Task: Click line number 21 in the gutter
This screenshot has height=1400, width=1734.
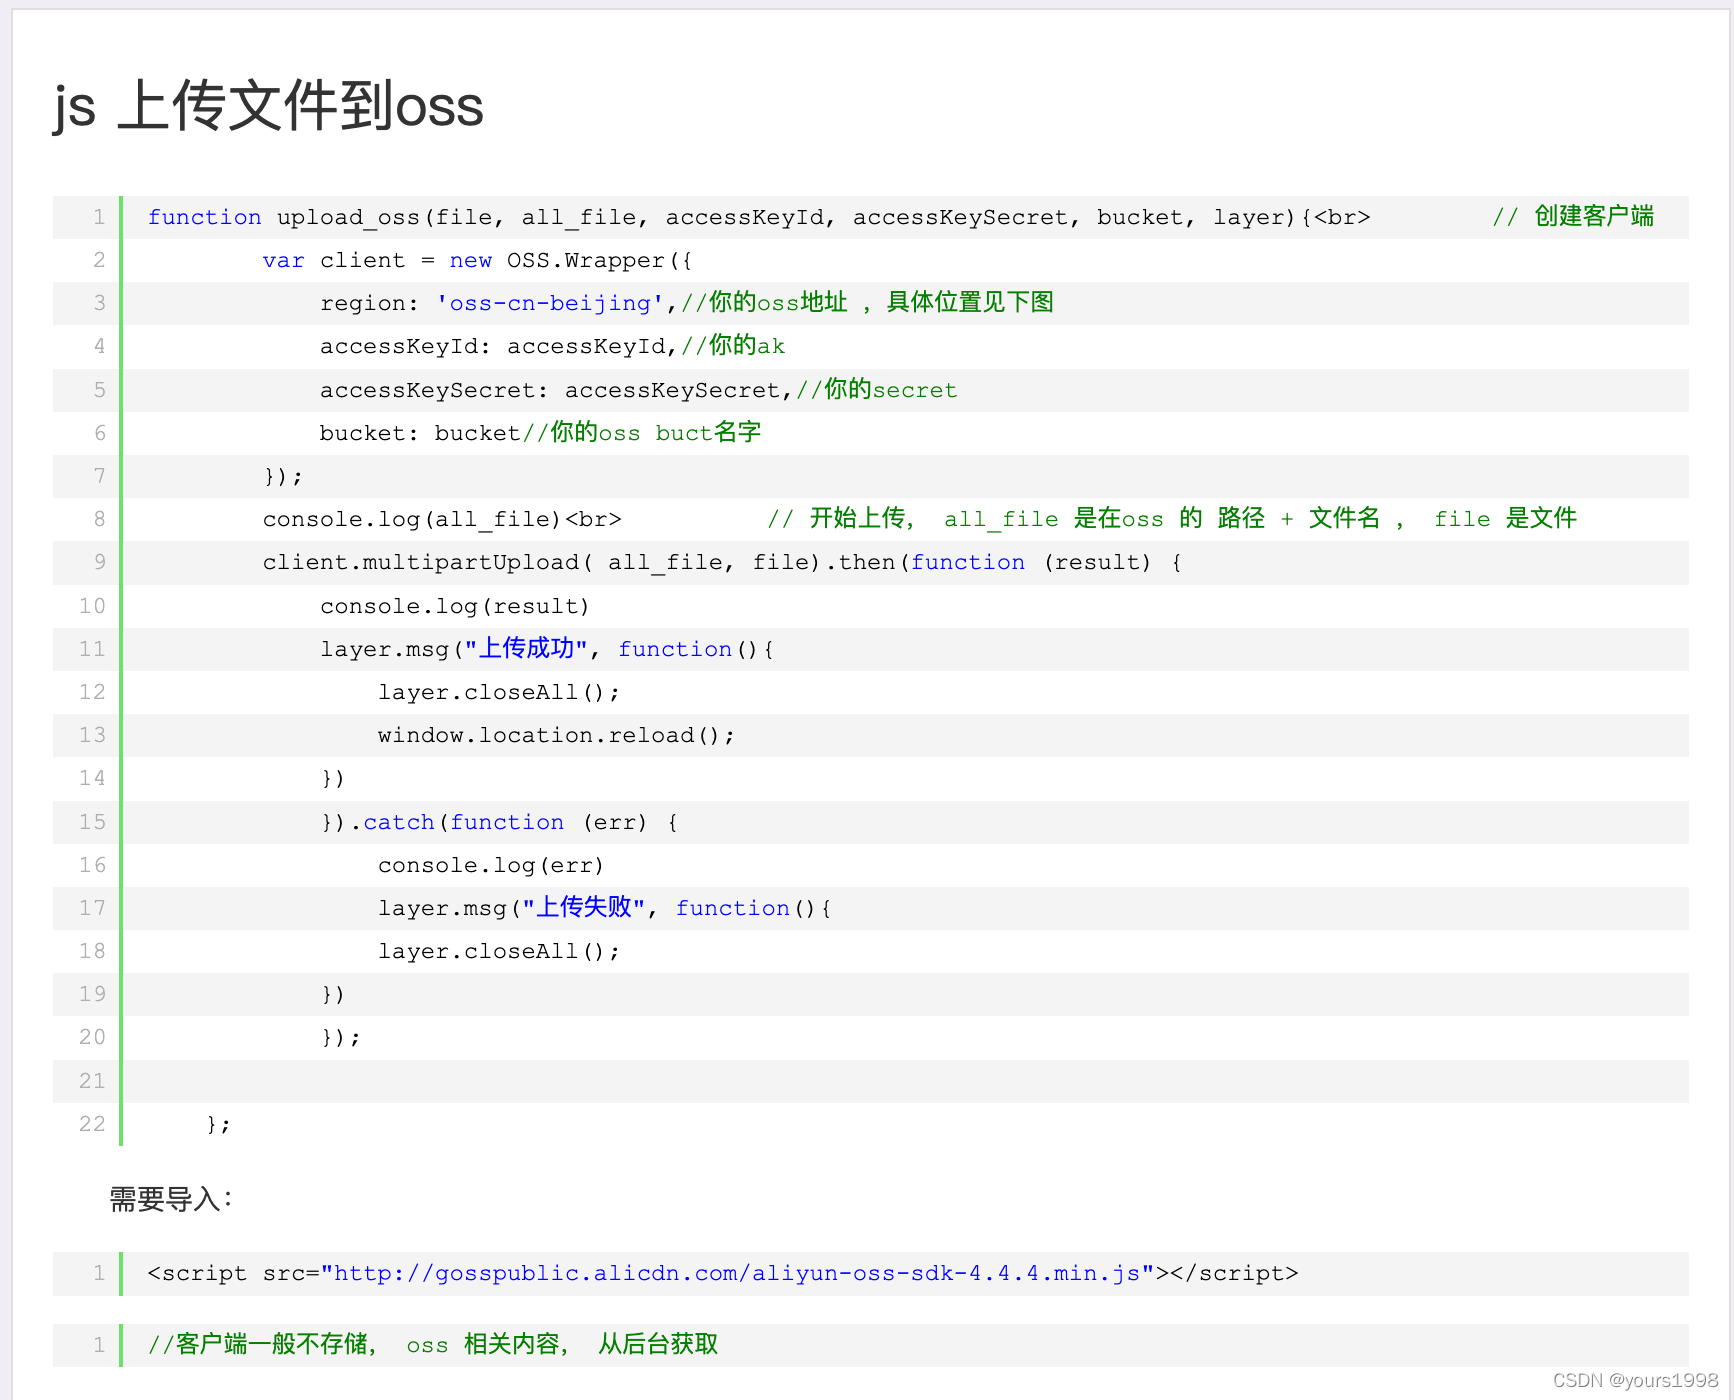Action: pos(92,1081)
